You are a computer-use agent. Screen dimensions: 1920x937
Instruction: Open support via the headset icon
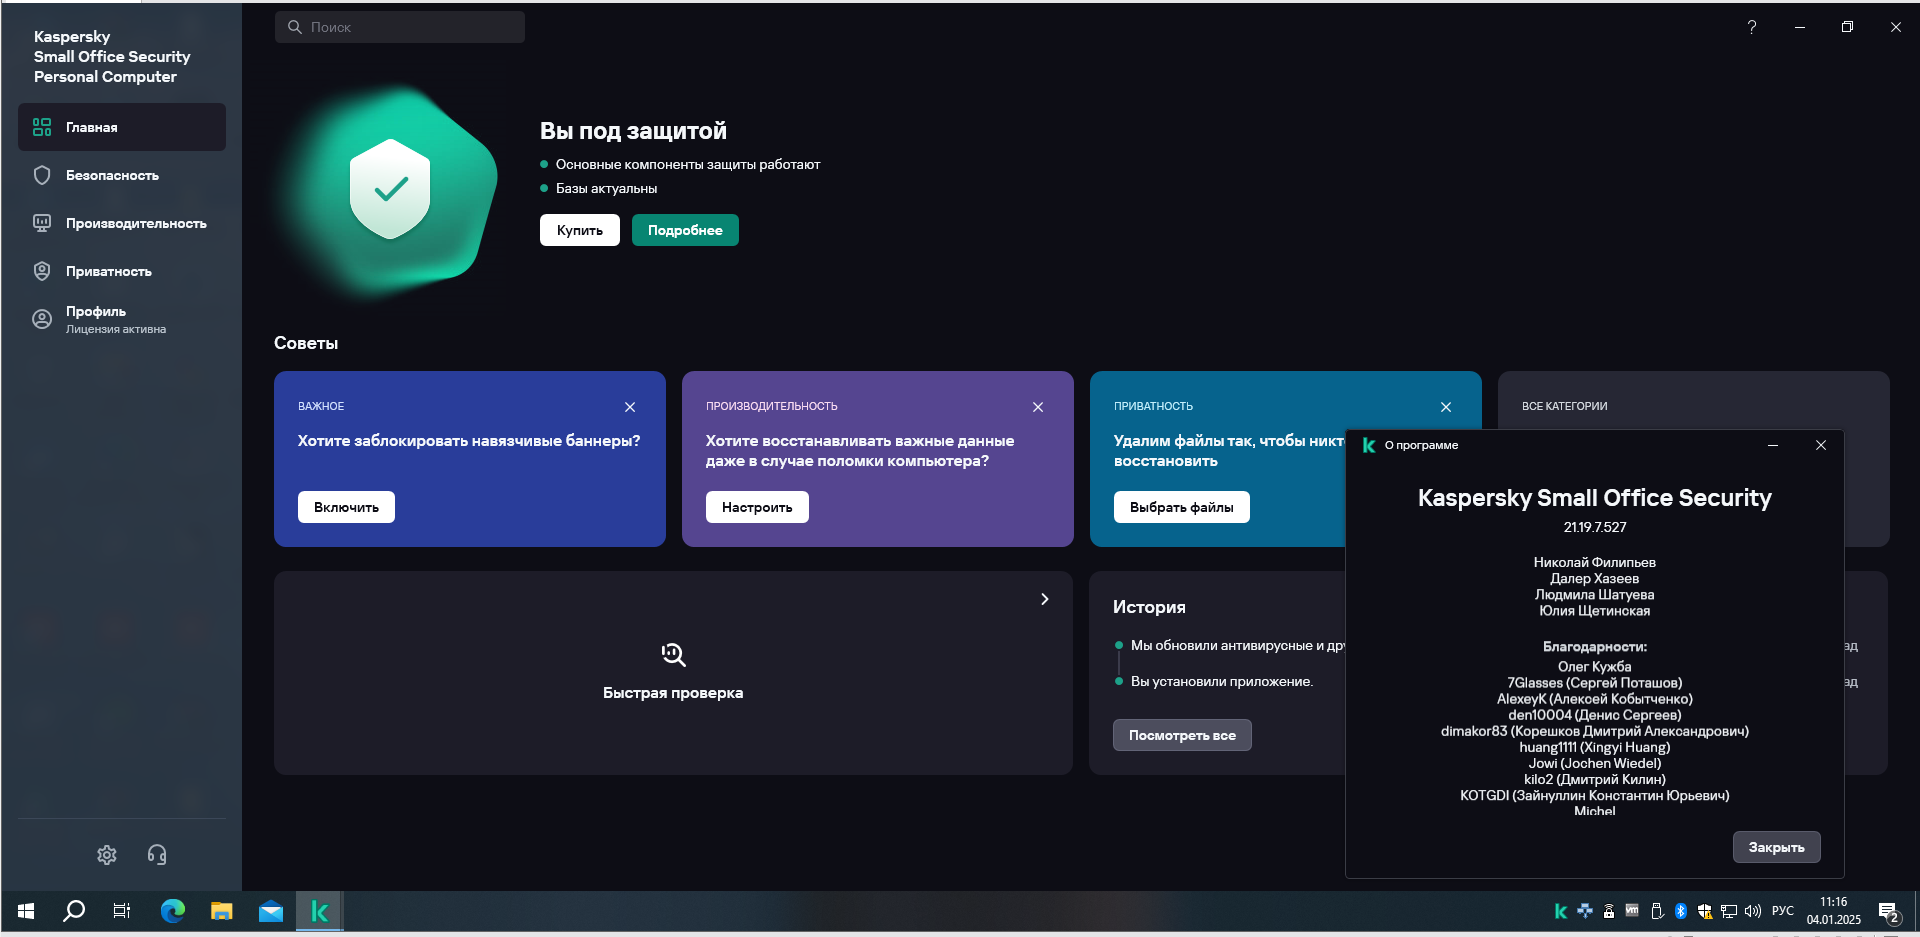[x=157, y=855]
